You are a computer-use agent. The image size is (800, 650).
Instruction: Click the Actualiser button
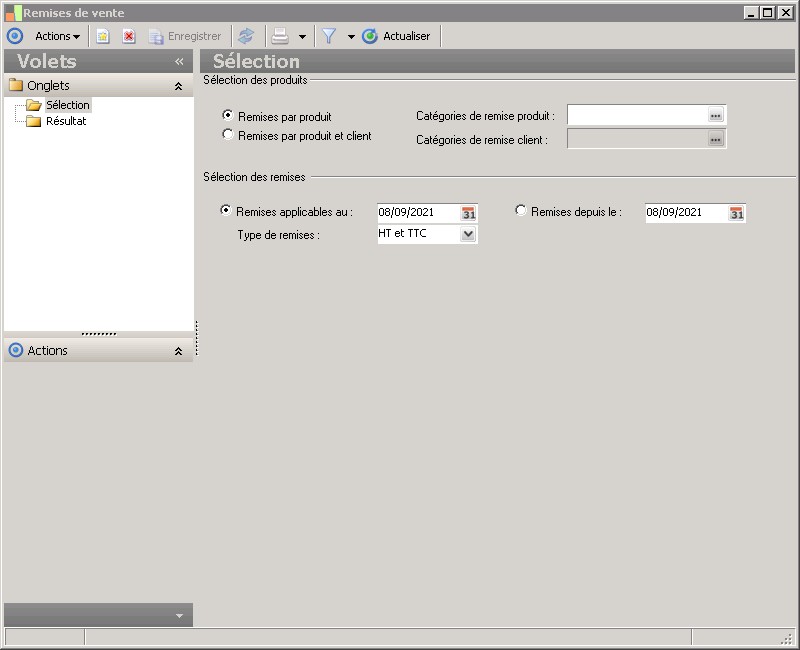(x=396, y=36)
